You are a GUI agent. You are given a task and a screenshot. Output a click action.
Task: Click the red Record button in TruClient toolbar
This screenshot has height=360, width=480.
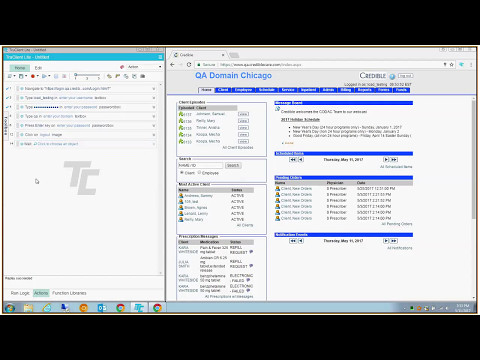point(33,76)
